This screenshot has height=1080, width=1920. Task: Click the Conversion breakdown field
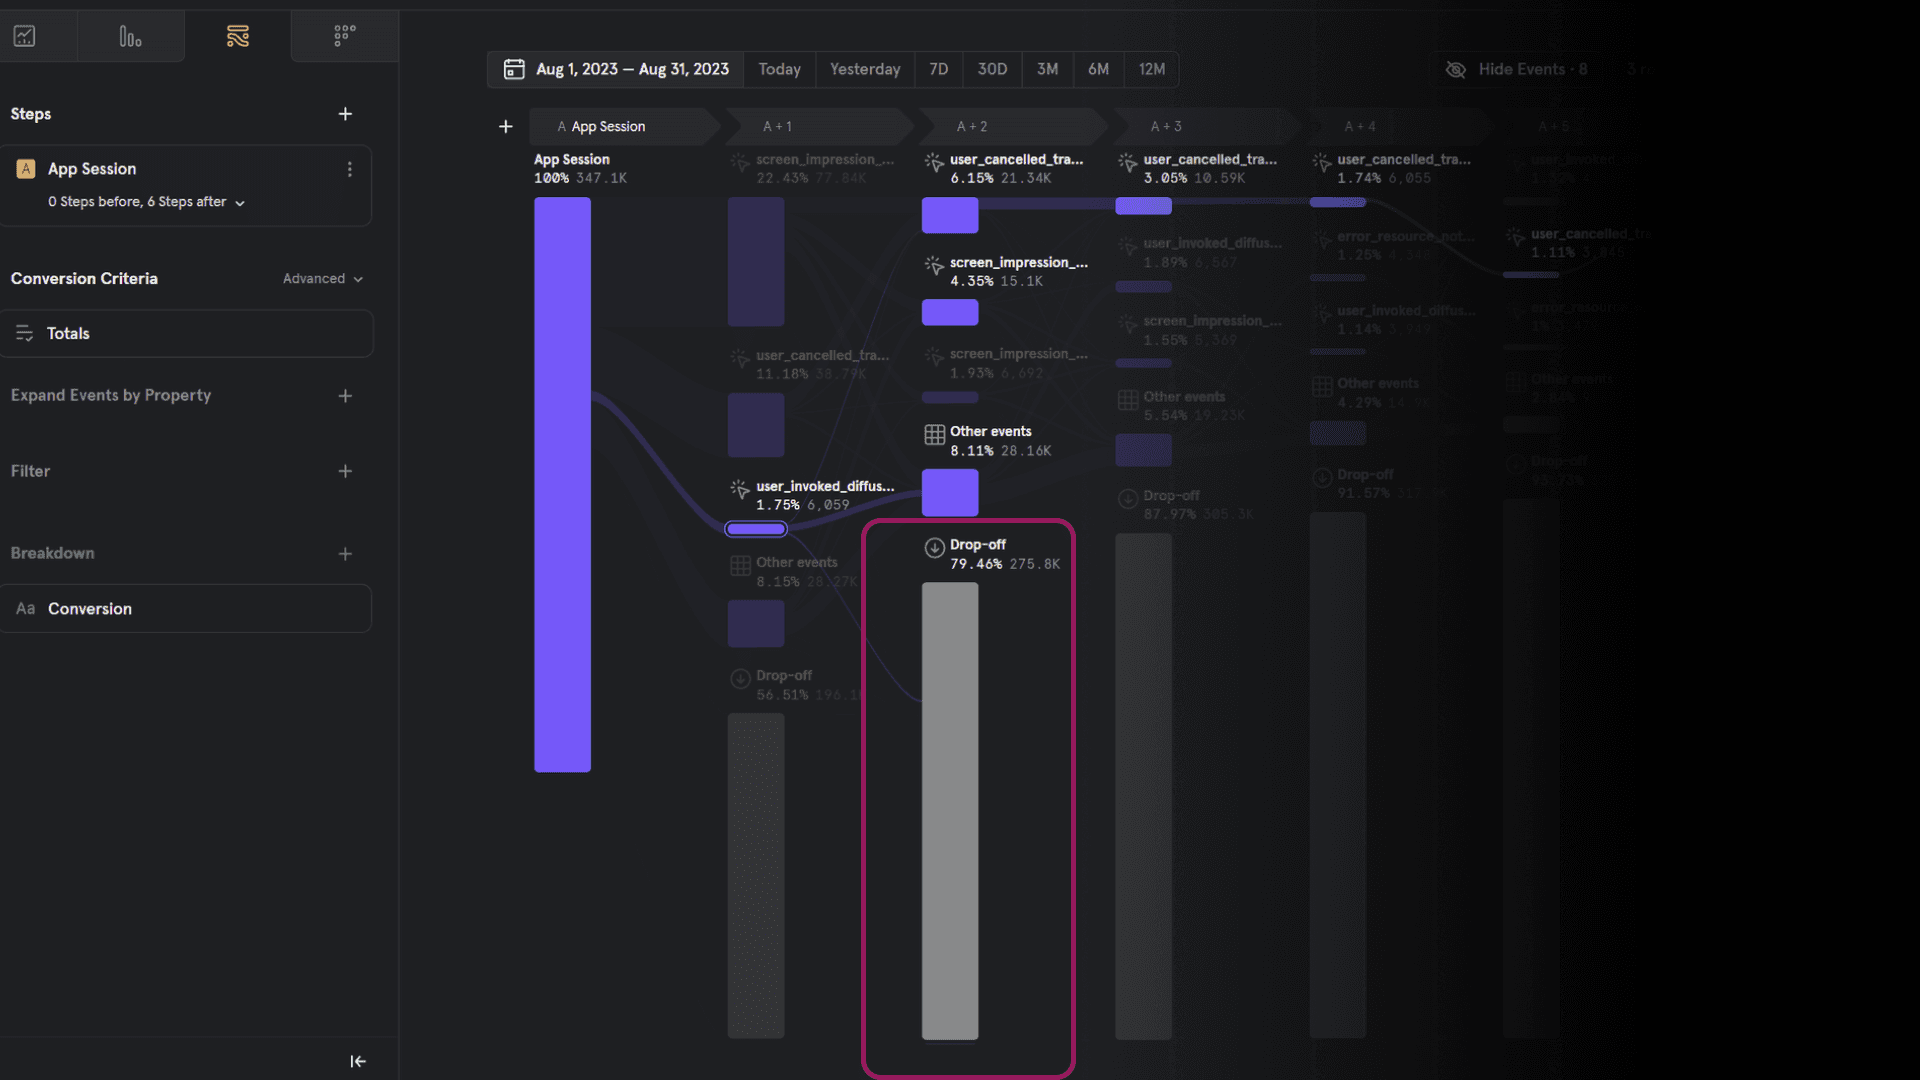pos(186,608)
